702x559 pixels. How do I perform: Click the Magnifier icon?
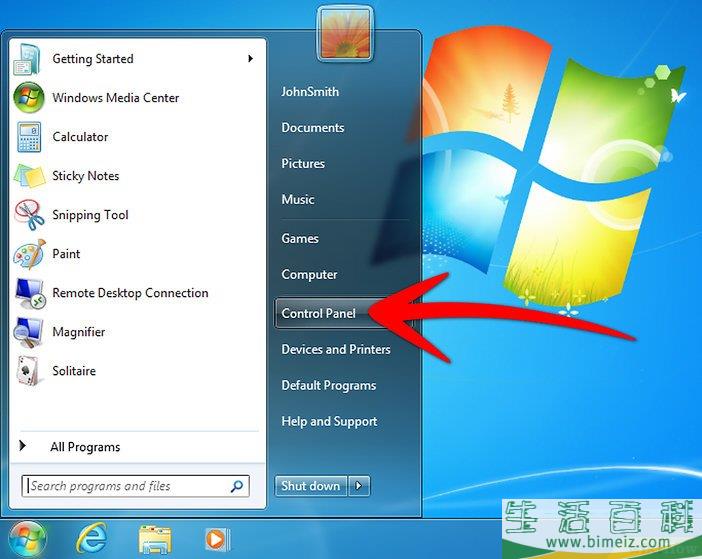(x=29, y=332)
